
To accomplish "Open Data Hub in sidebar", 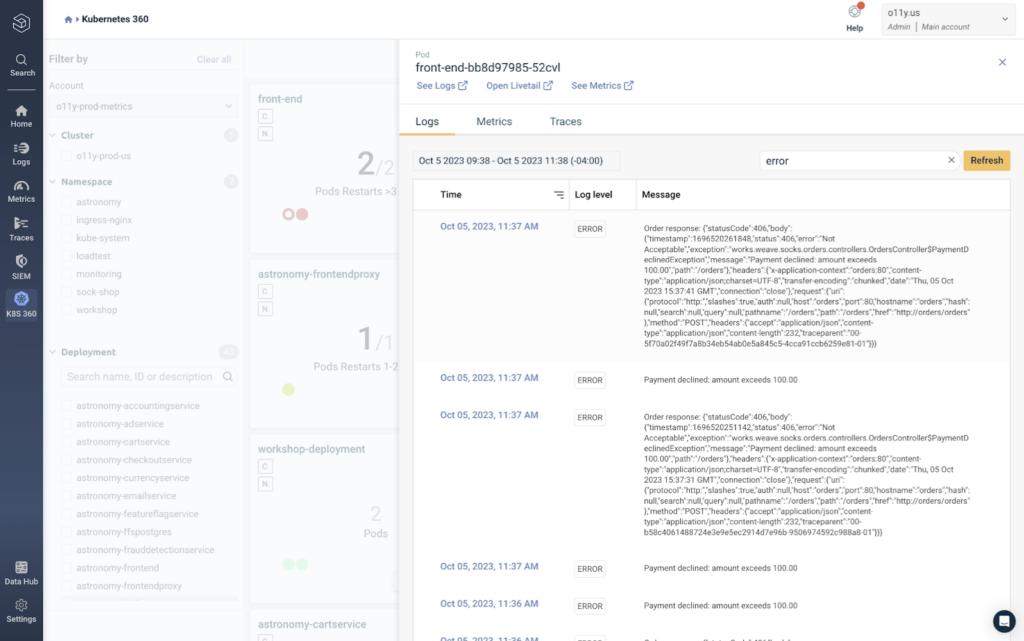I will 22,573.
